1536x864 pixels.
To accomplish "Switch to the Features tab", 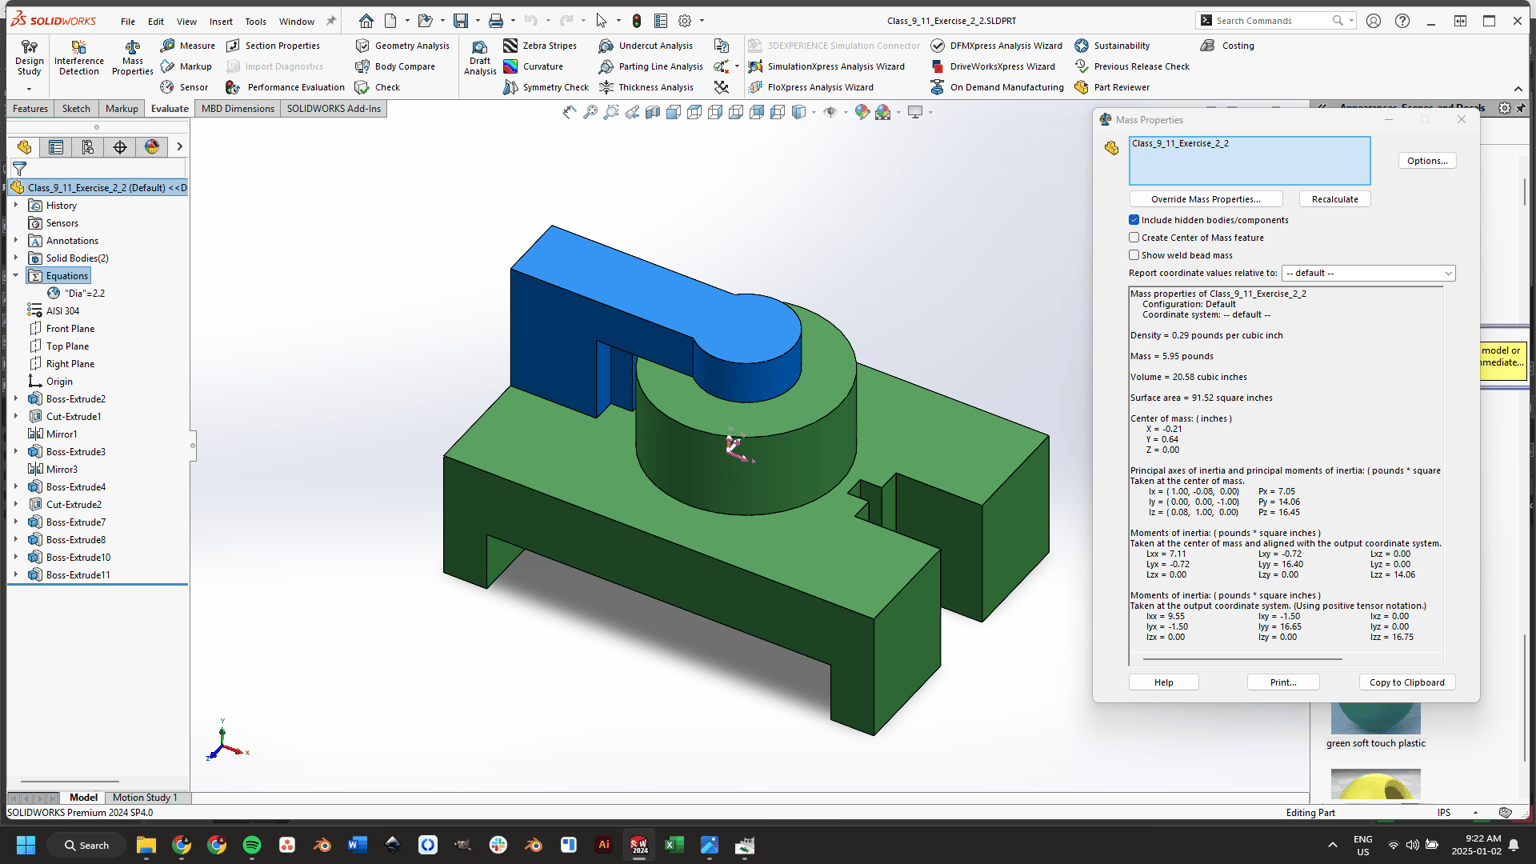I will 30,108.
